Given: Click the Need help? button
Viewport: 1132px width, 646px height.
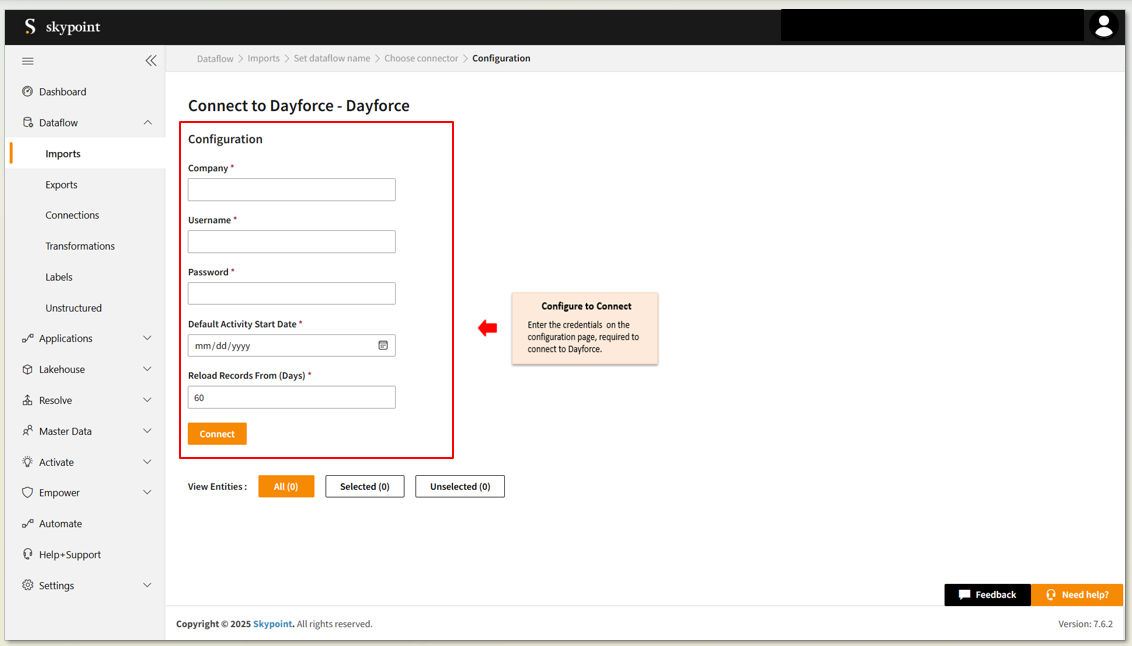Looking at the screenshot, I should pos(1077,595).
